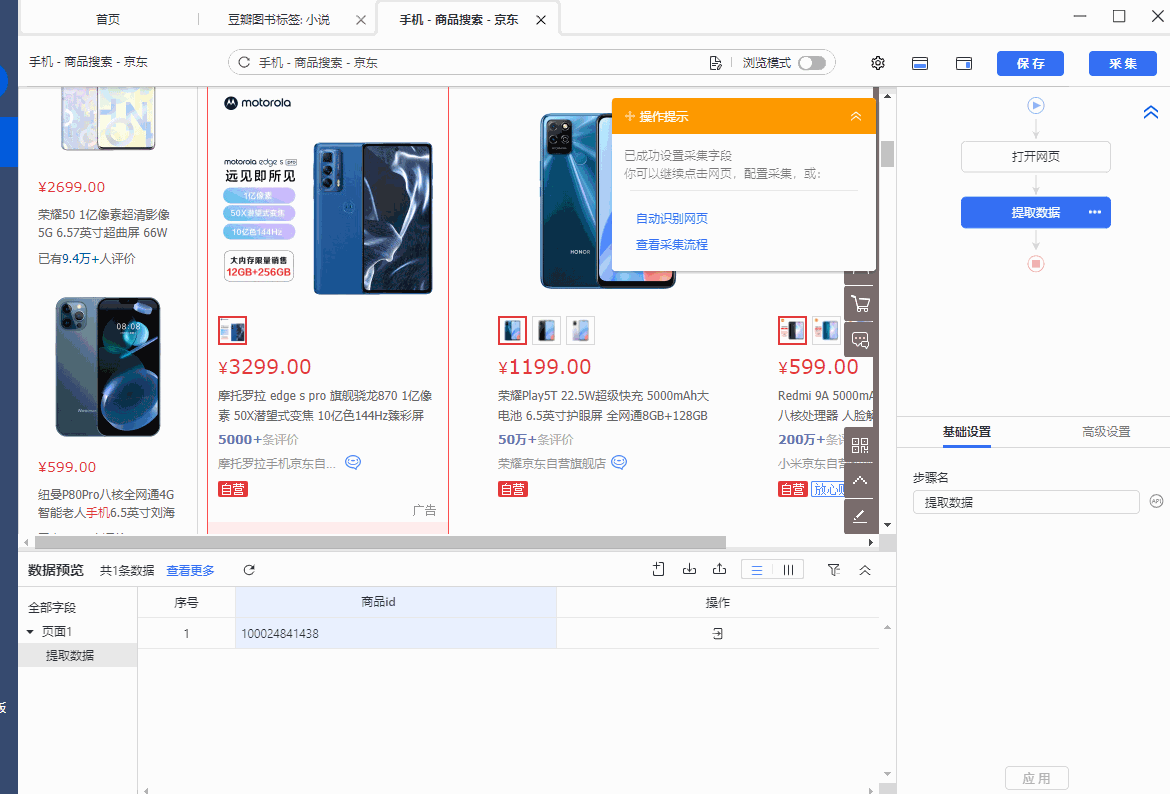Click the start play node in the workflow
The image size is (1170, 794).
(1036, 105)
